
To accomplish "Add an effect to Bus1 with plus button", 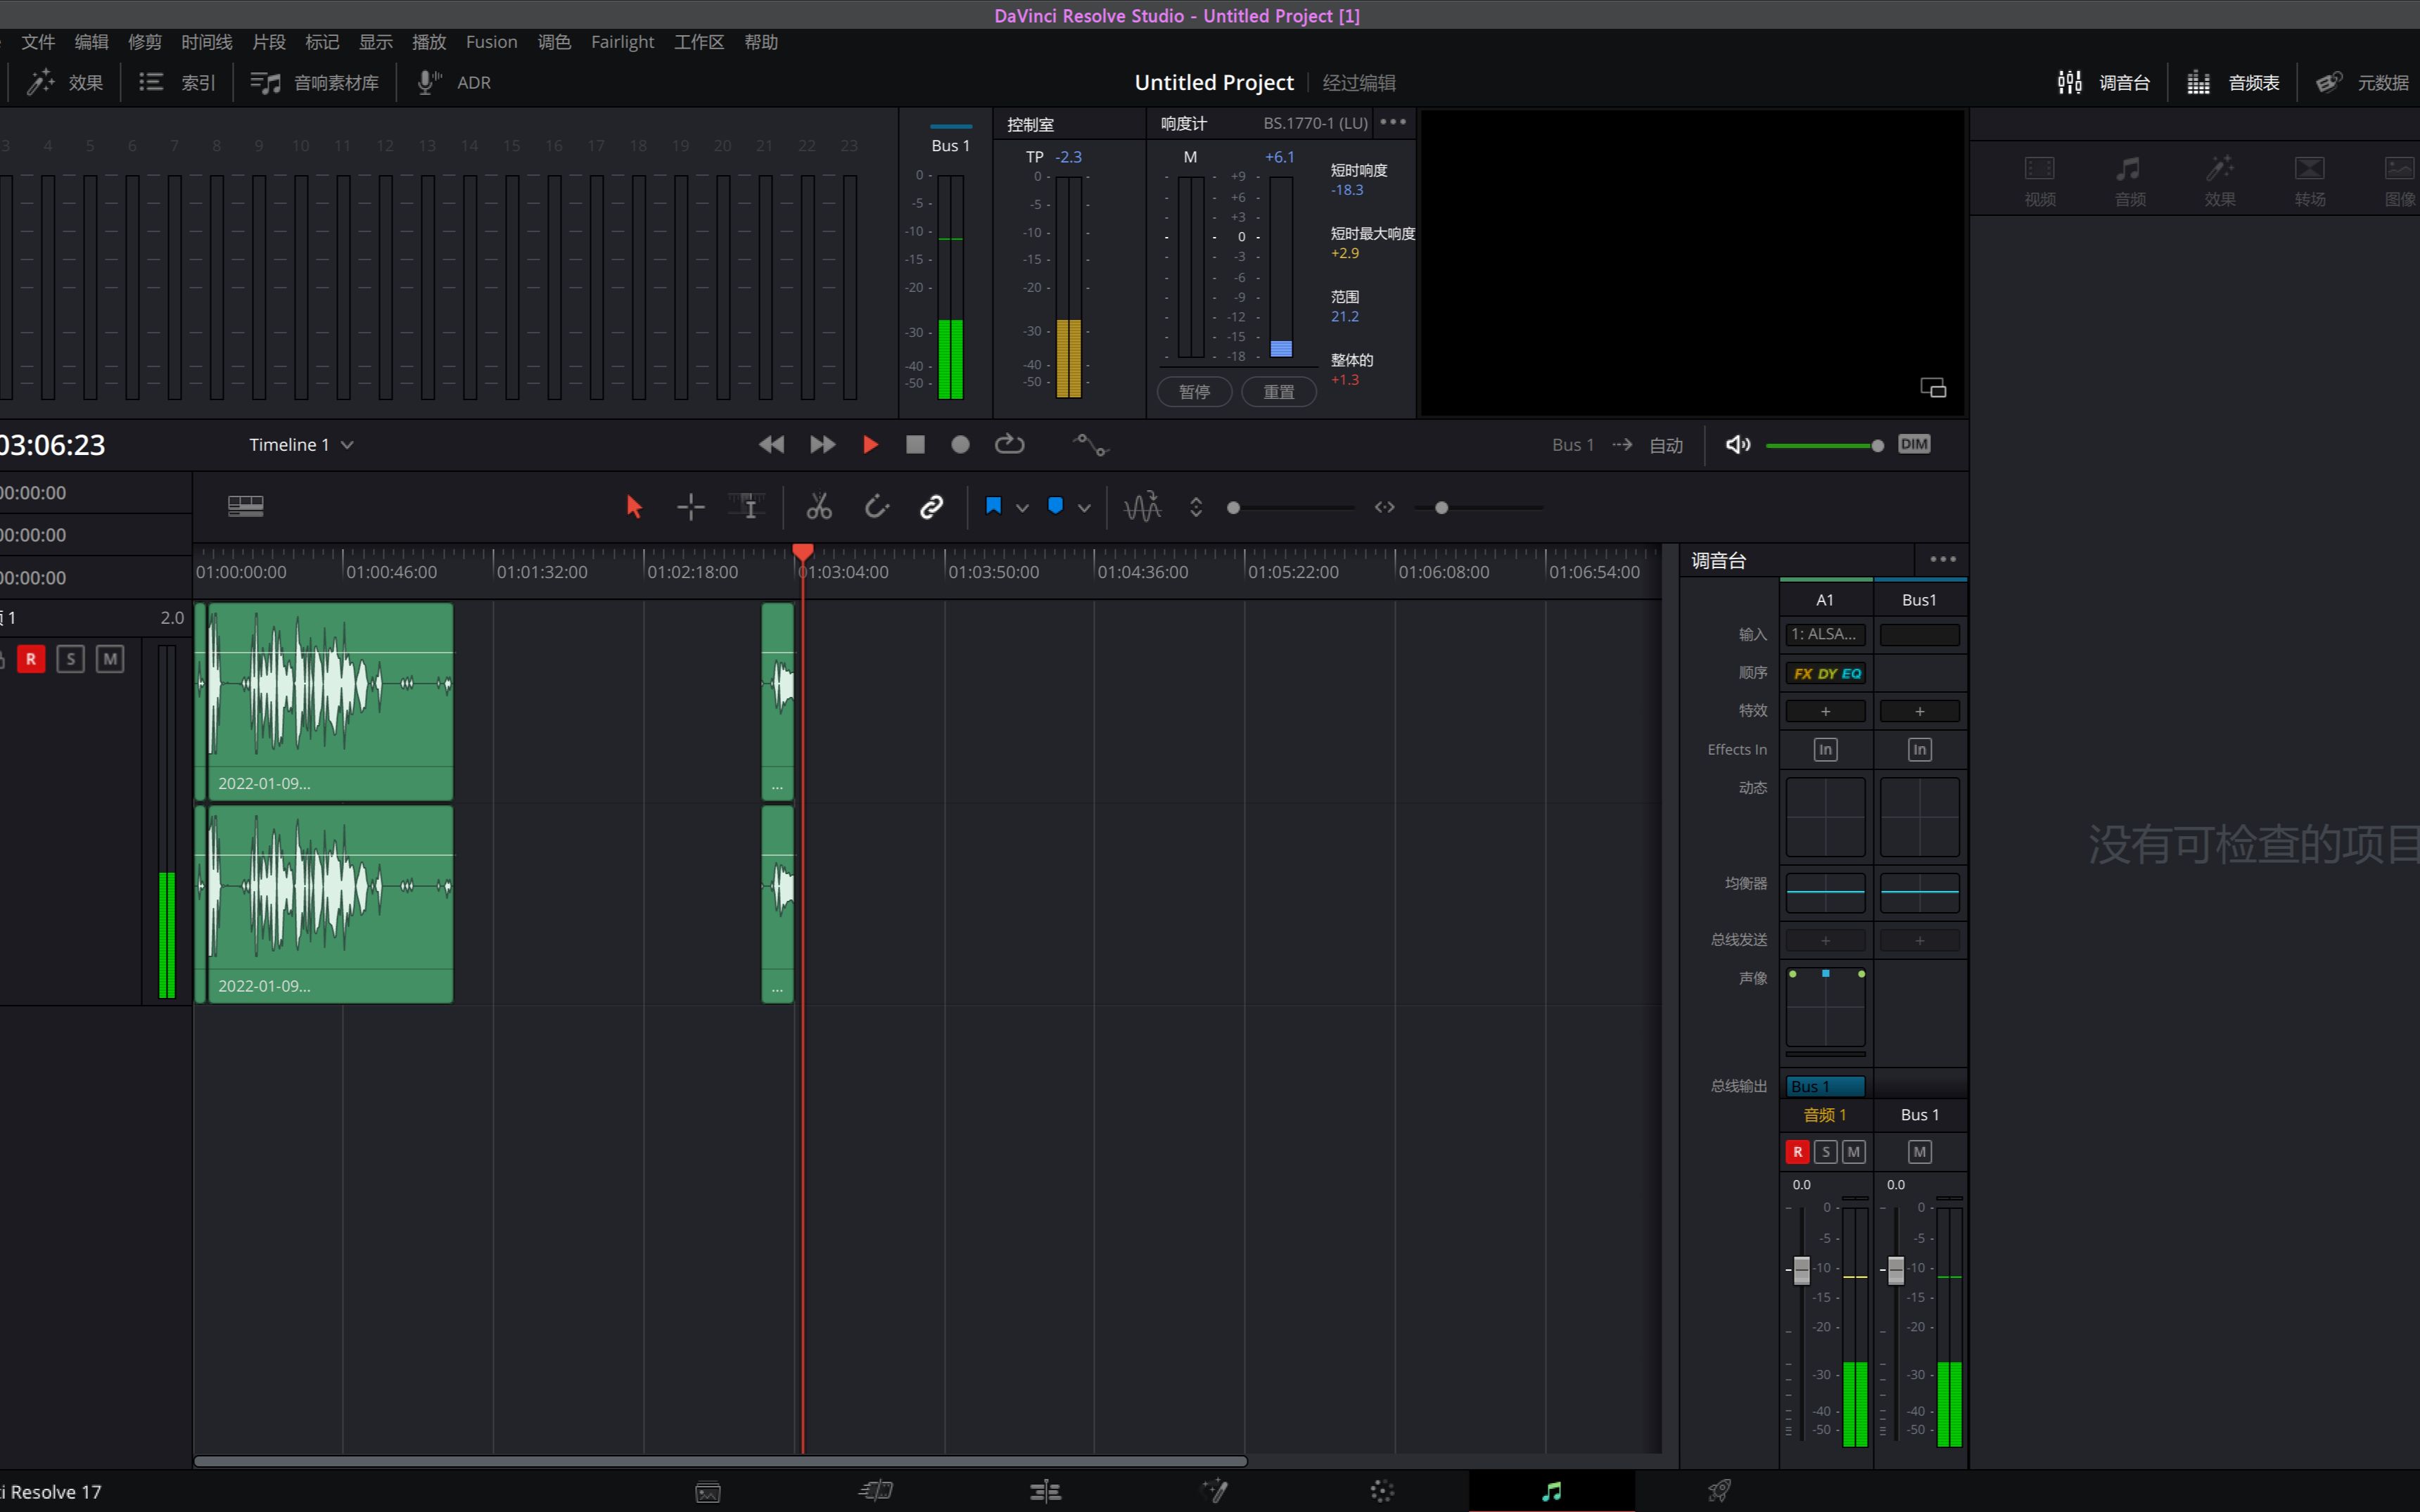I will pyautogui.click(x=1919, y=711).
